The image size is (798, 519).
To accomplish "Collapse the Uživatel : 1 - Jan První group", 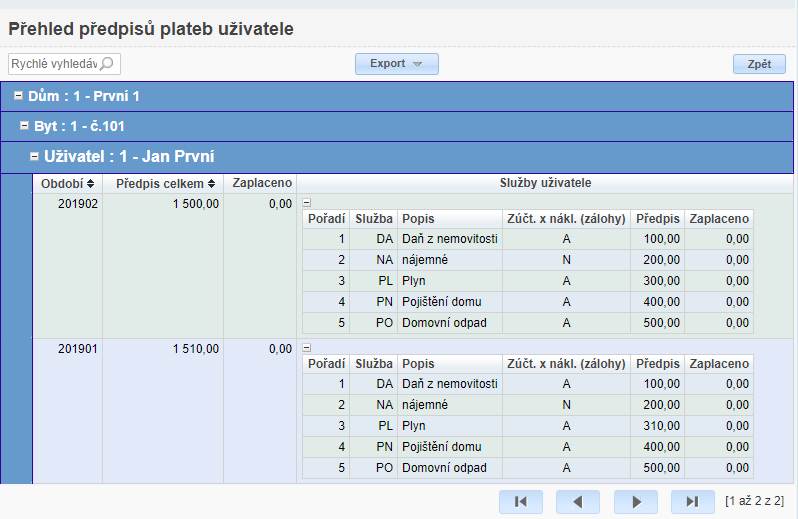I will 34,156.
